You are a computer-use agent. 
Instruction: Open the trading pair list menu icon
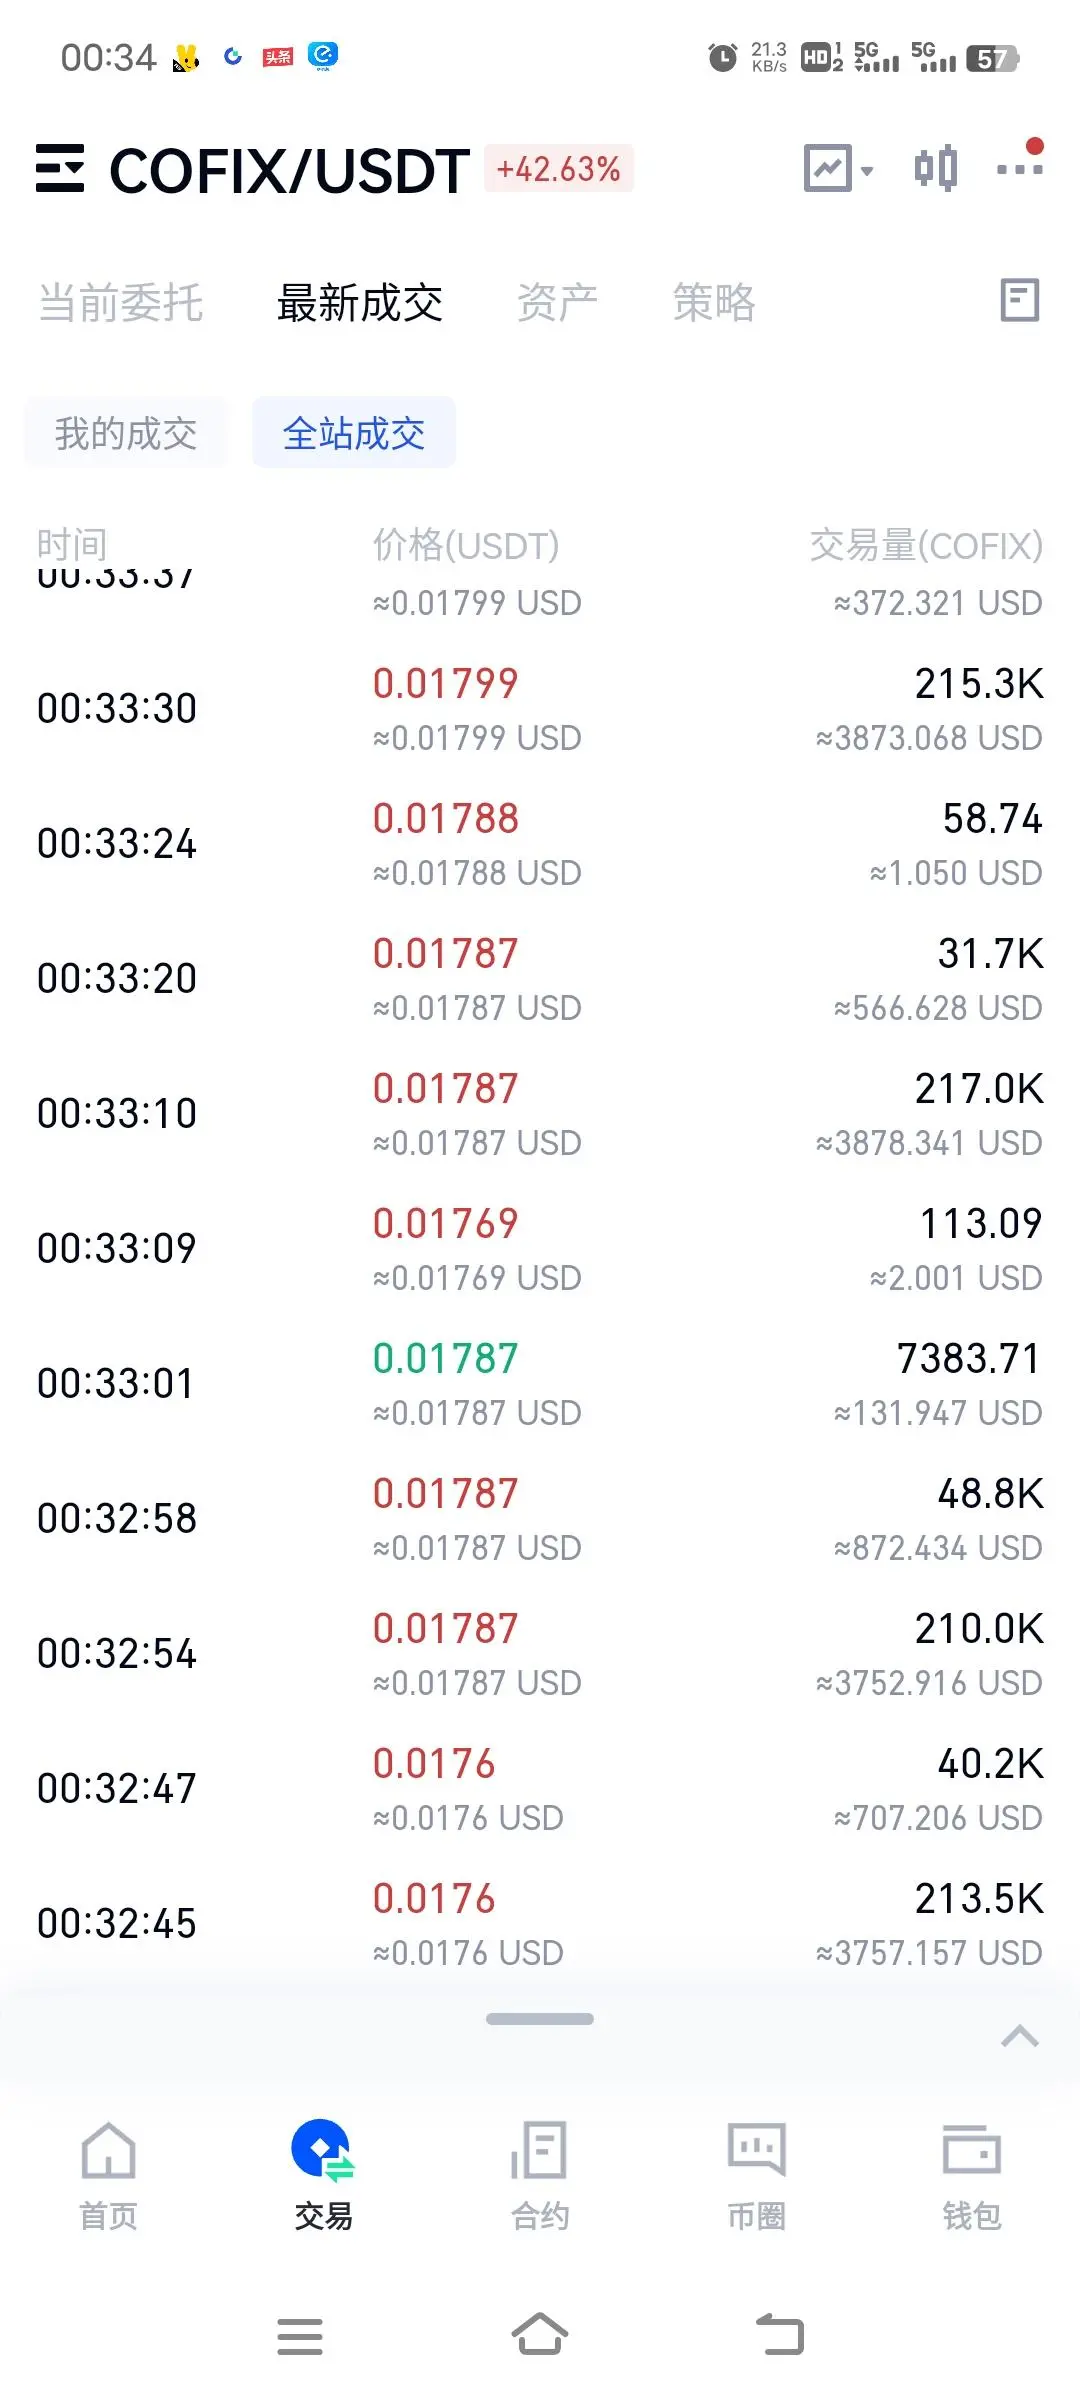59,168
